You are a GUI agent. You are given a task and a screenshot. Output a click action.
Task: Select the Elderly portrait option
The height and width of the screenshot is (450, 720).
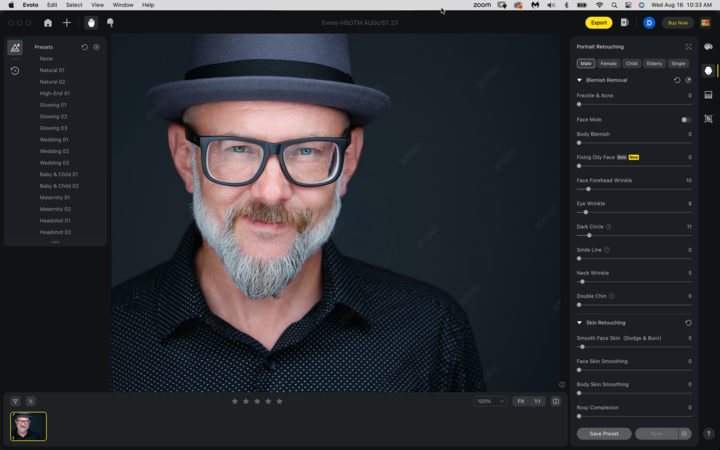coord(654,63)
